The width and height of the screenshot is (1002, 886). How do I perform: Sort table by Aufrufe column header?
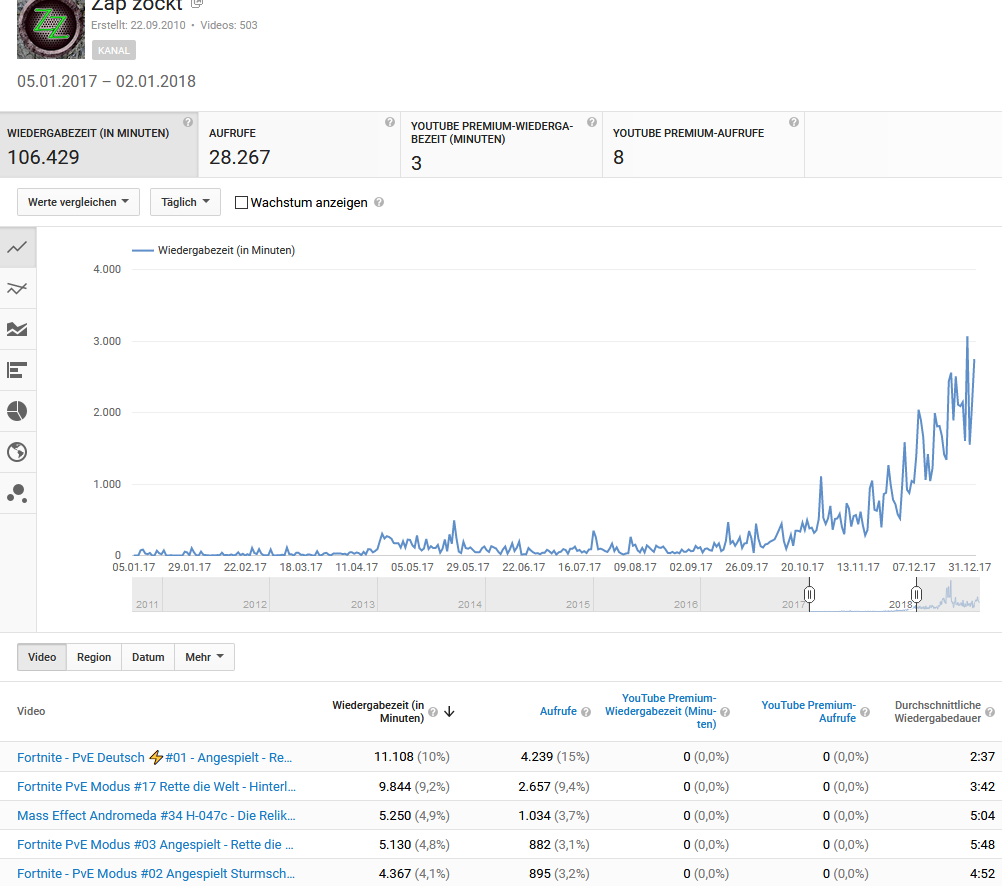tap(558, 712)
